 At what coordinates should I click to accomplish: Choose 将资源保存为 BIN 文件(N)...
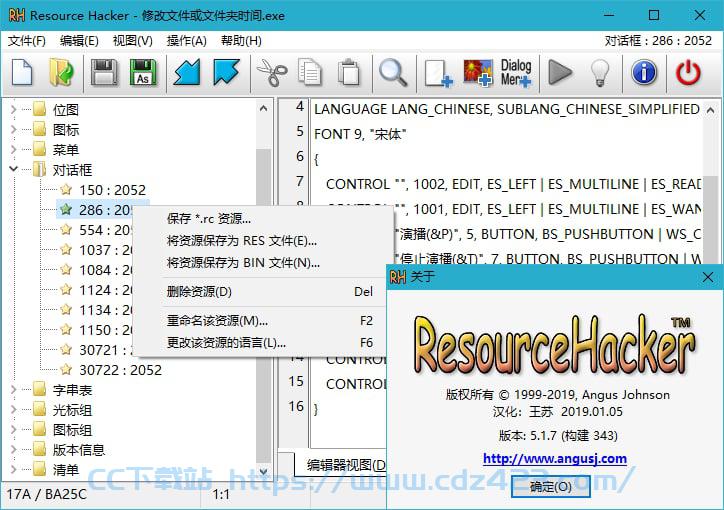pos(264,263)
